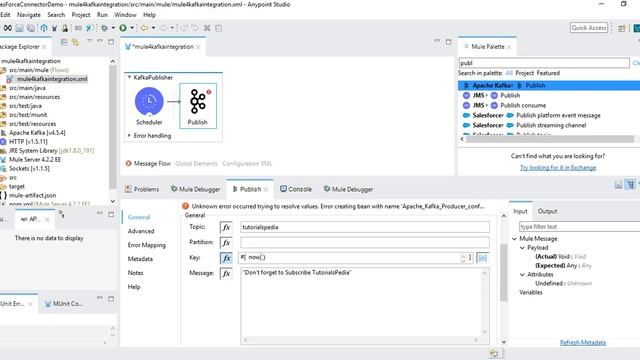The height and width of the screenshot is (360, 640).
Task: Open the Notes section of Publish properties
Action: [136, 273]
